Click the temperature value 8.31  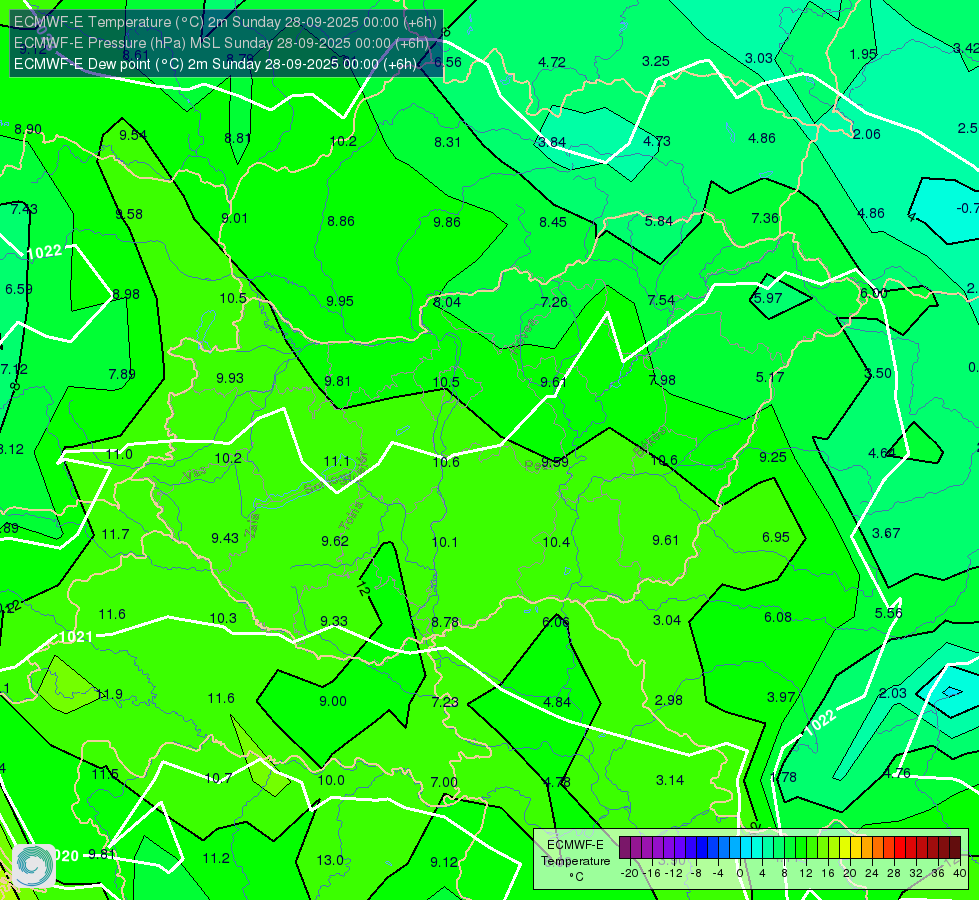448,142
